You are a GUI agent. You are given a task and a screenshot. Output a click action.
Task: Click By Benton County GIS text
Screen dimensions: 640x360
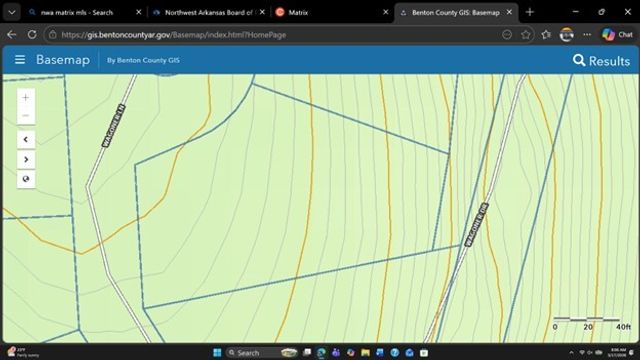143,60
